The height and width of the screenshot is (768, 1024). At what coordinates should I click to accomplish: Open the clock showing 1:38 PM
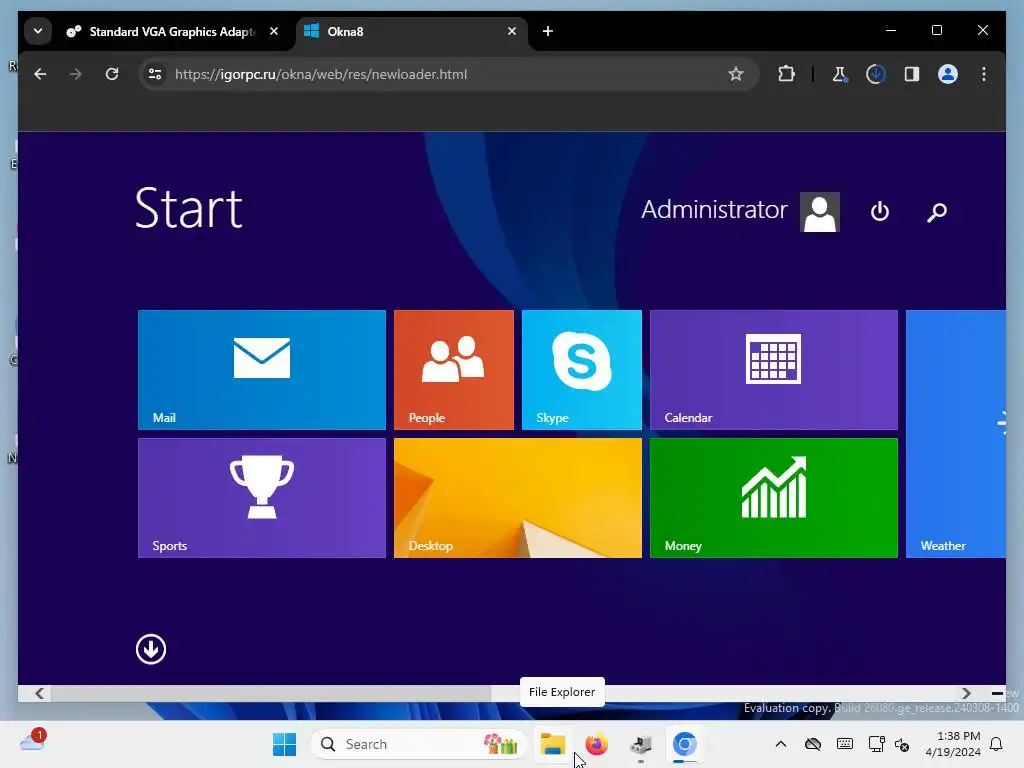click(953, 744)
